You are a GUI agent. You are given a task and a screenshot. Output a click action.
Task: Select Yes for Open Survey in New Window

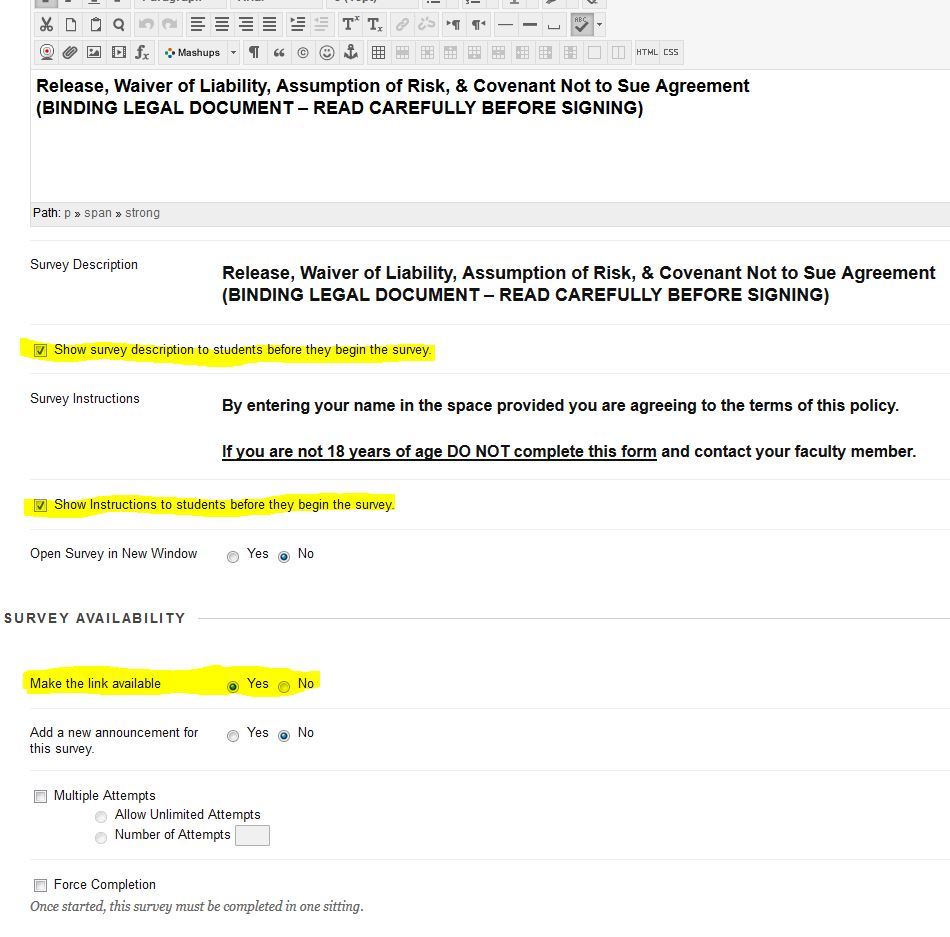click(233, 556)
